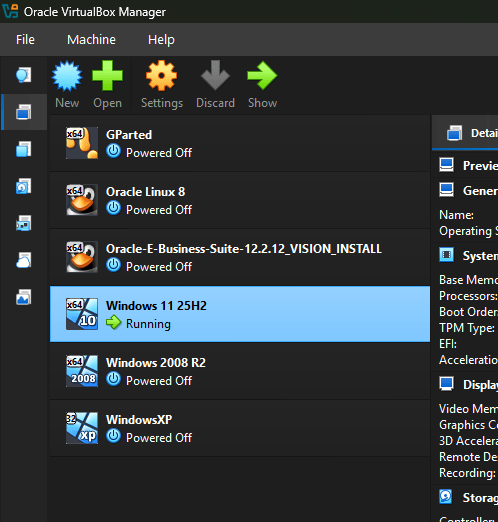Click WindowsXP's 'Powered Off' status text

coord(159,438)
